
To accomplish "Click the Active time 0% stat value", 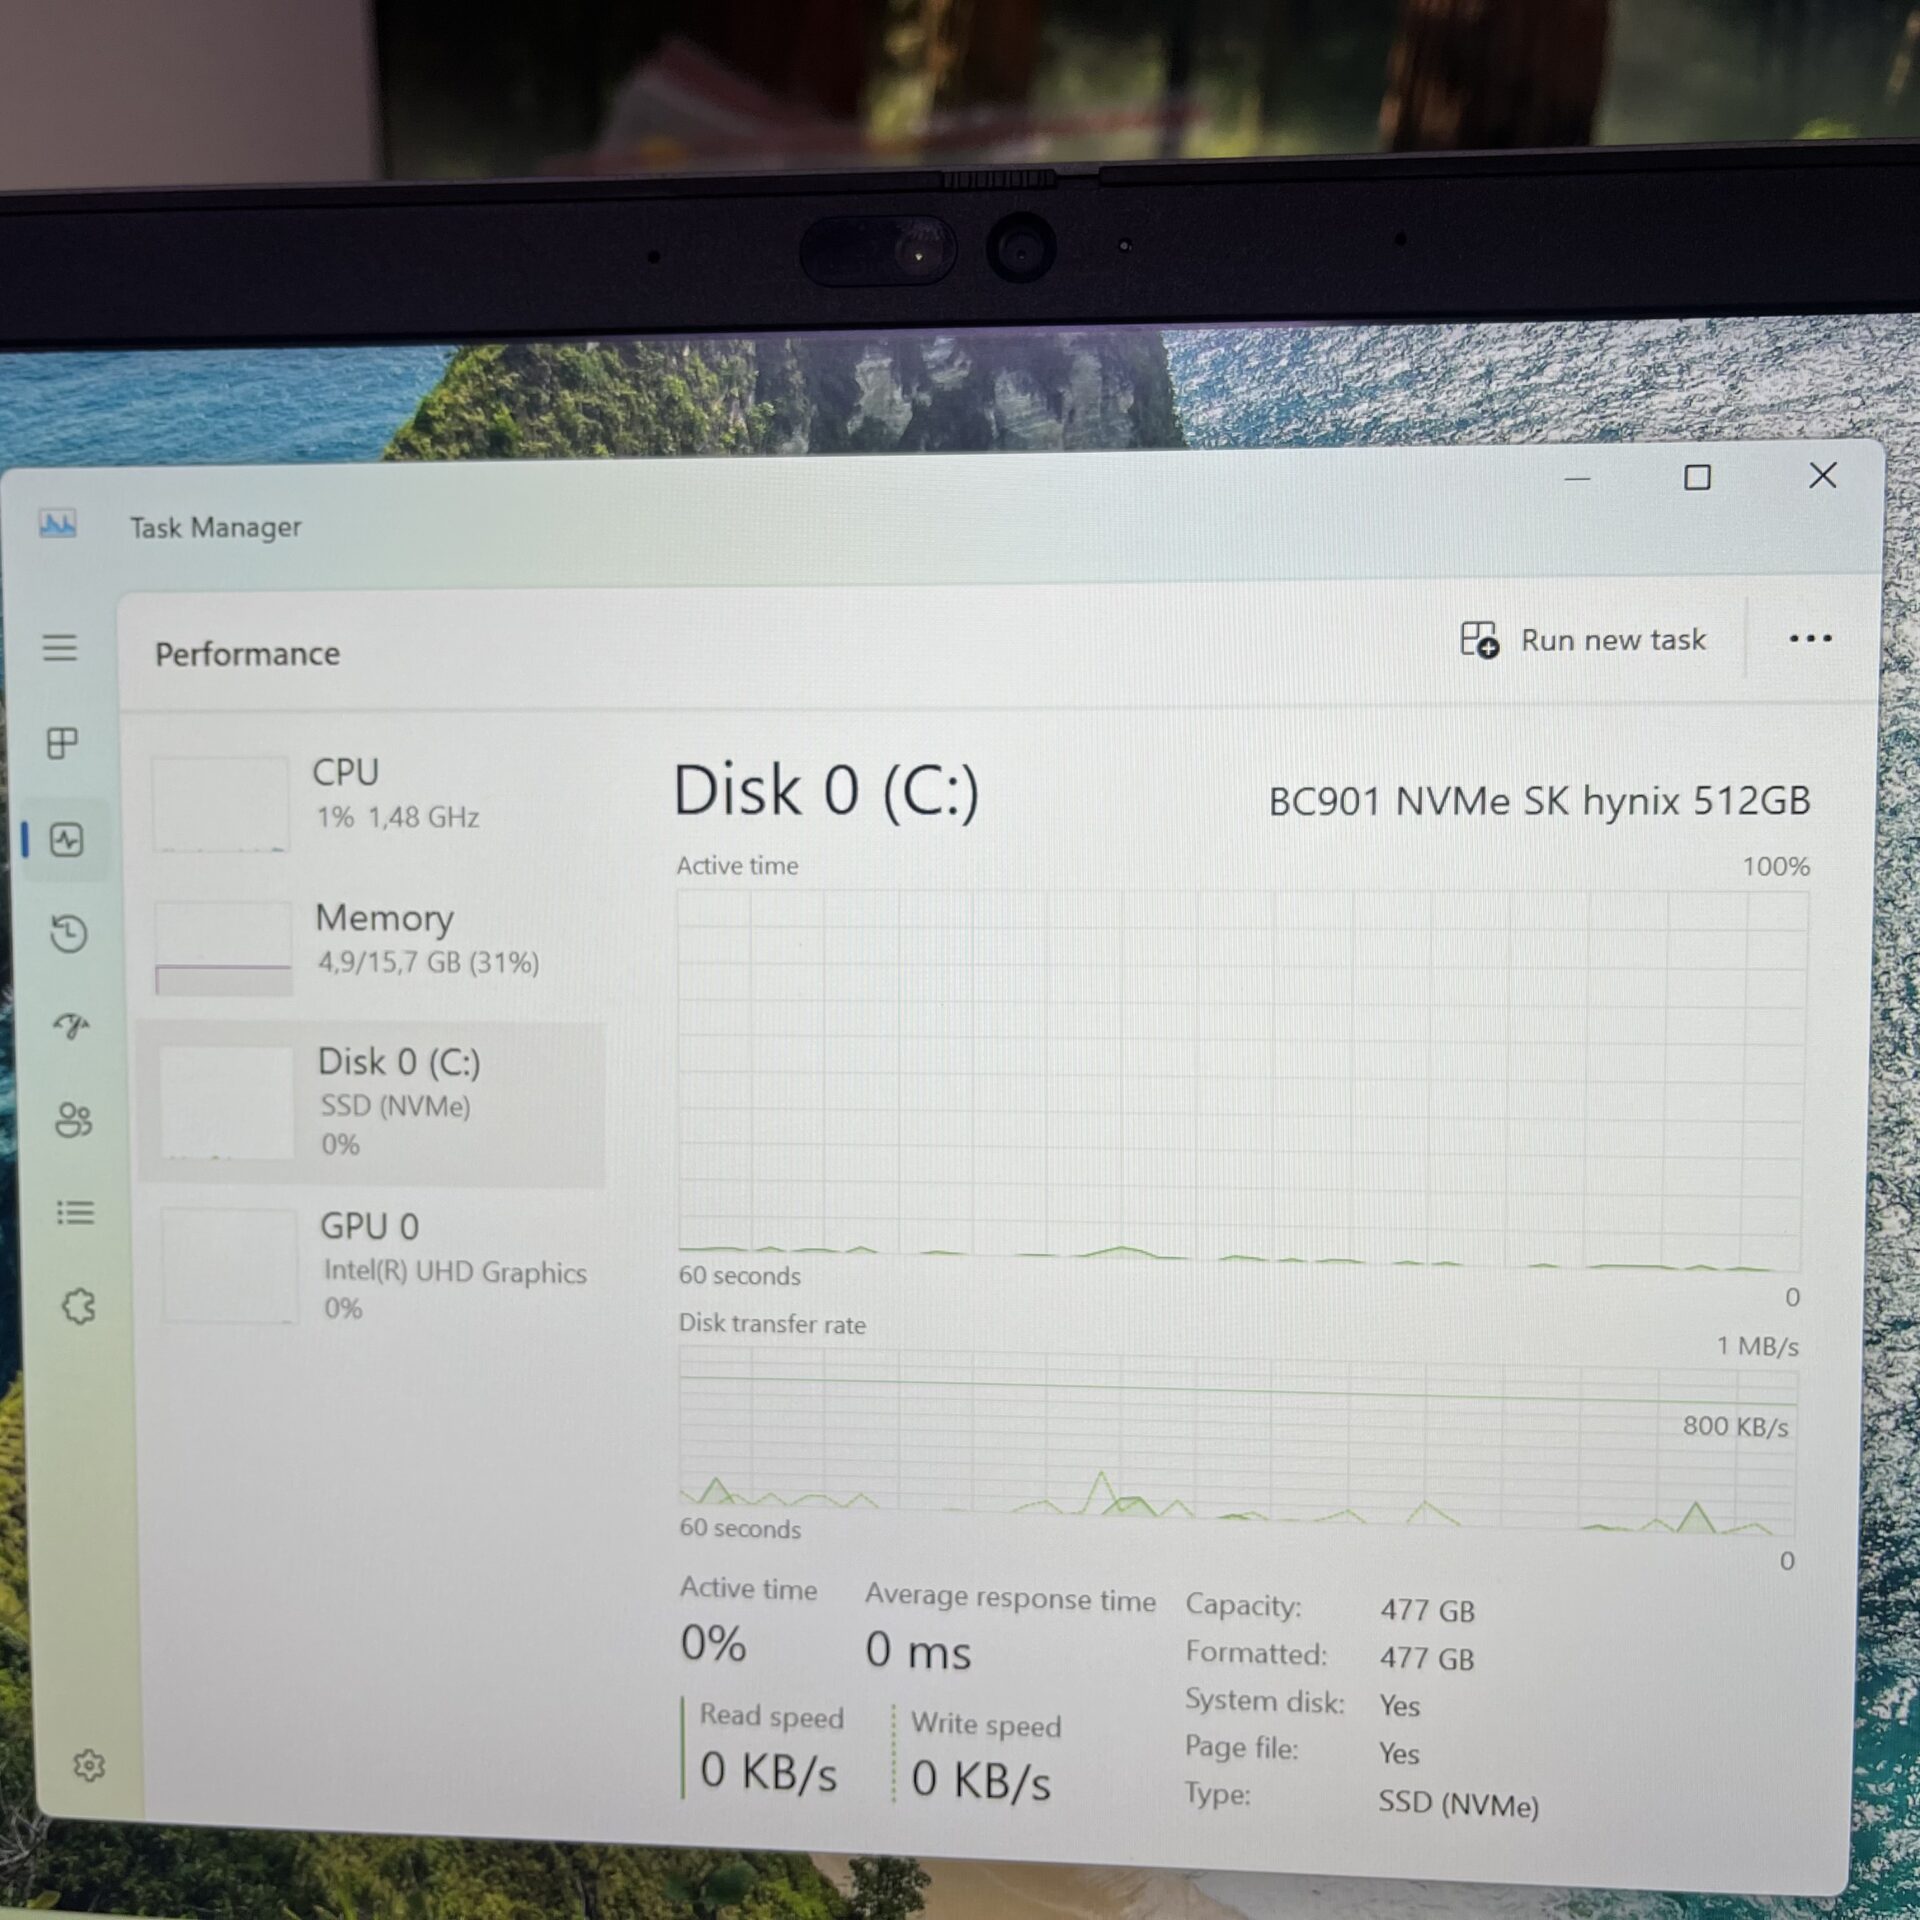I will click(713, 1643).
